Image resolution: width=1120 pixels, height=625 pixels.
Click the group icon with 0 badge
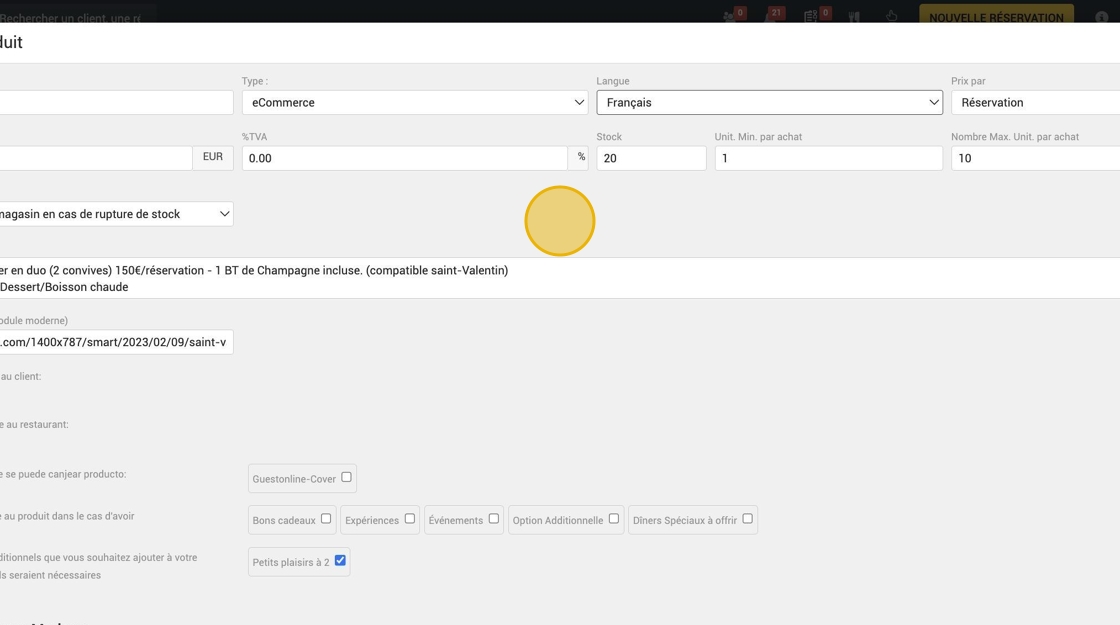(x=729, y=16)
